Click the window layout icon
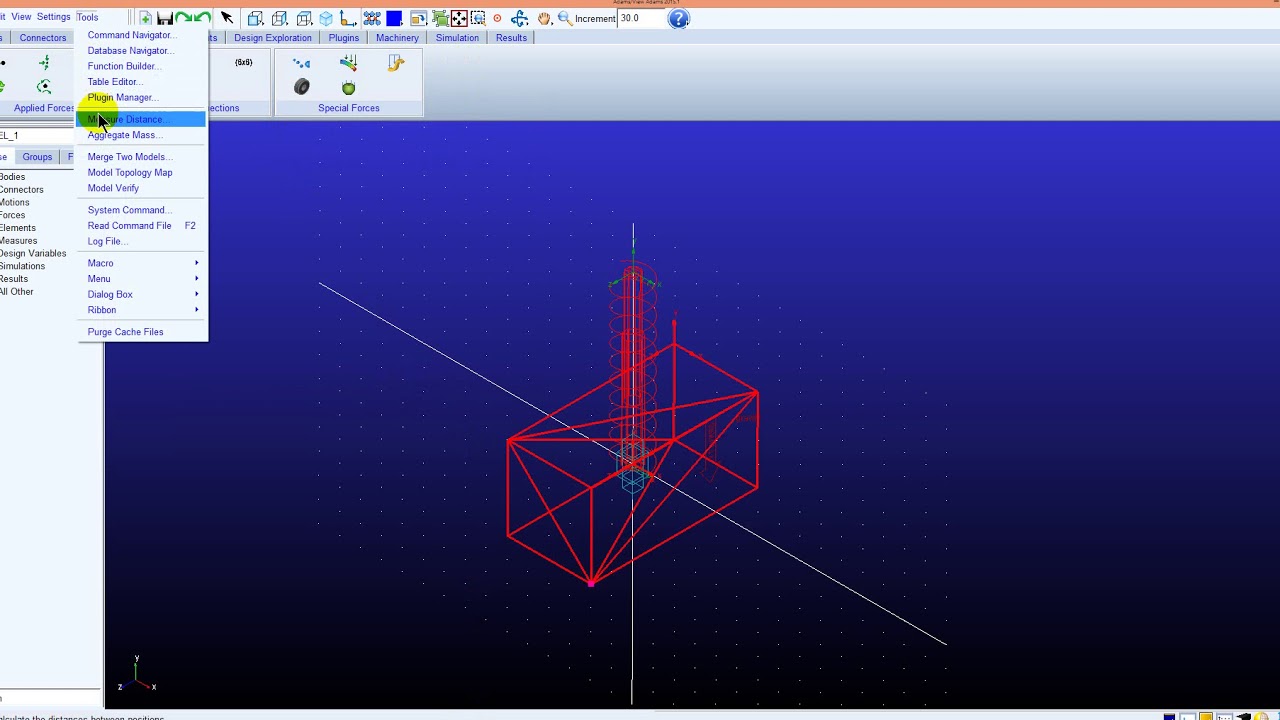This screenshot has height=720, width=1280. click(x=418, y=18)
